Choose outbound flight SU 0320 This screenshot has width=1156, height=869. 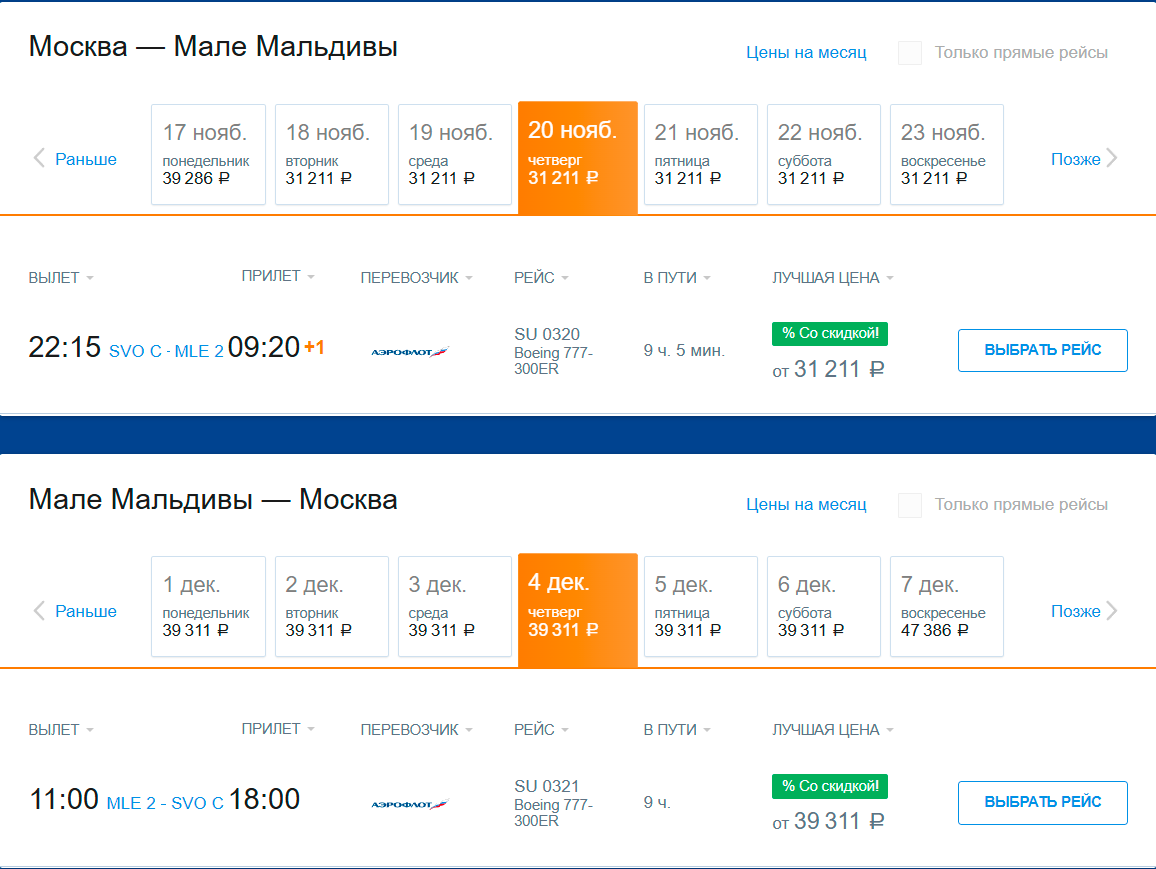[x=1042, y=350]
